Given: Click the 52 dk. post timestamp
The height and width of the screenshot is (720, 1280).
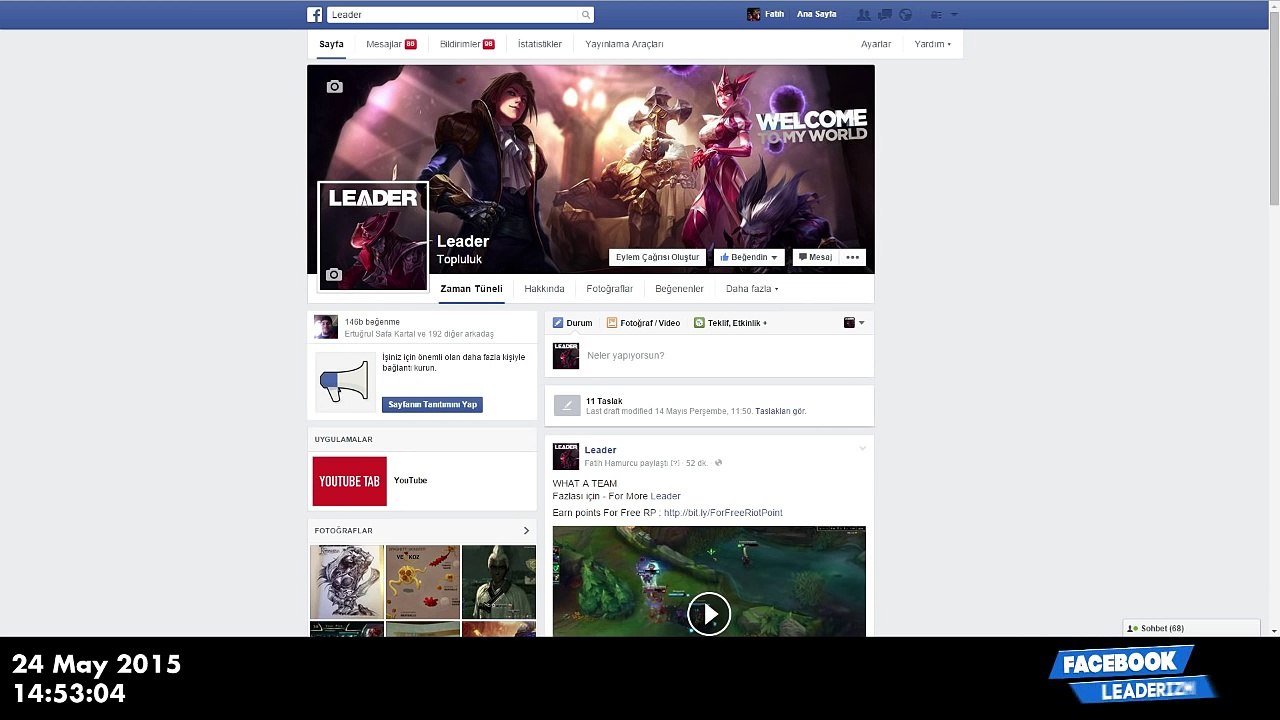Looking at the screenshot, I should (x=697, y=463).
